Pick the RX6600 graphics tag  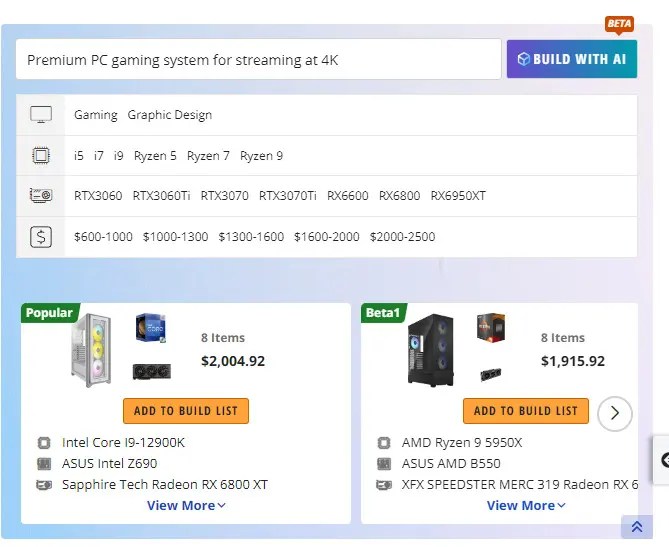348,196
